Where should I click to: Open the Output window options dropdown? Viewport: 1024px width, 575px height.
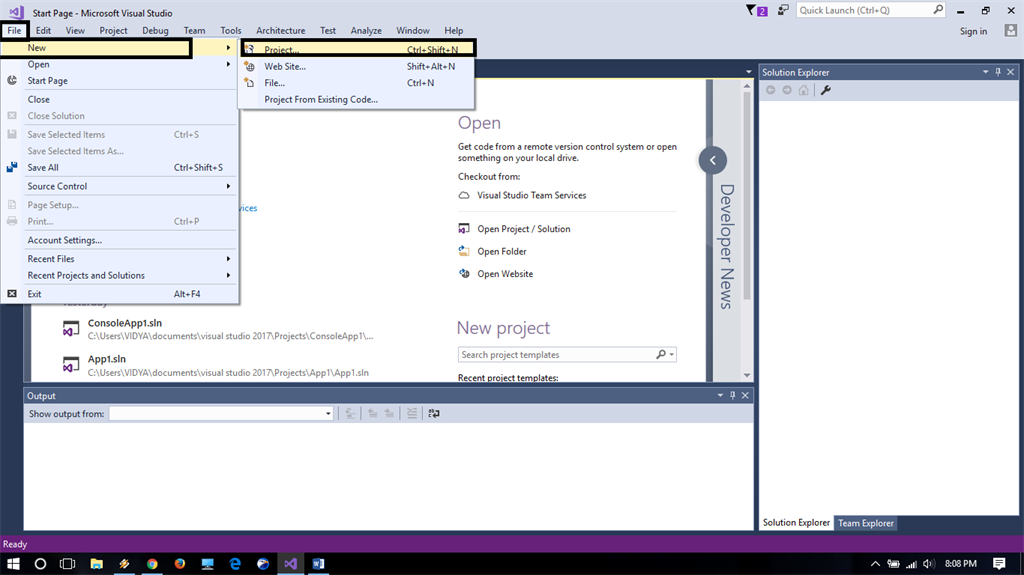[720, 395]
